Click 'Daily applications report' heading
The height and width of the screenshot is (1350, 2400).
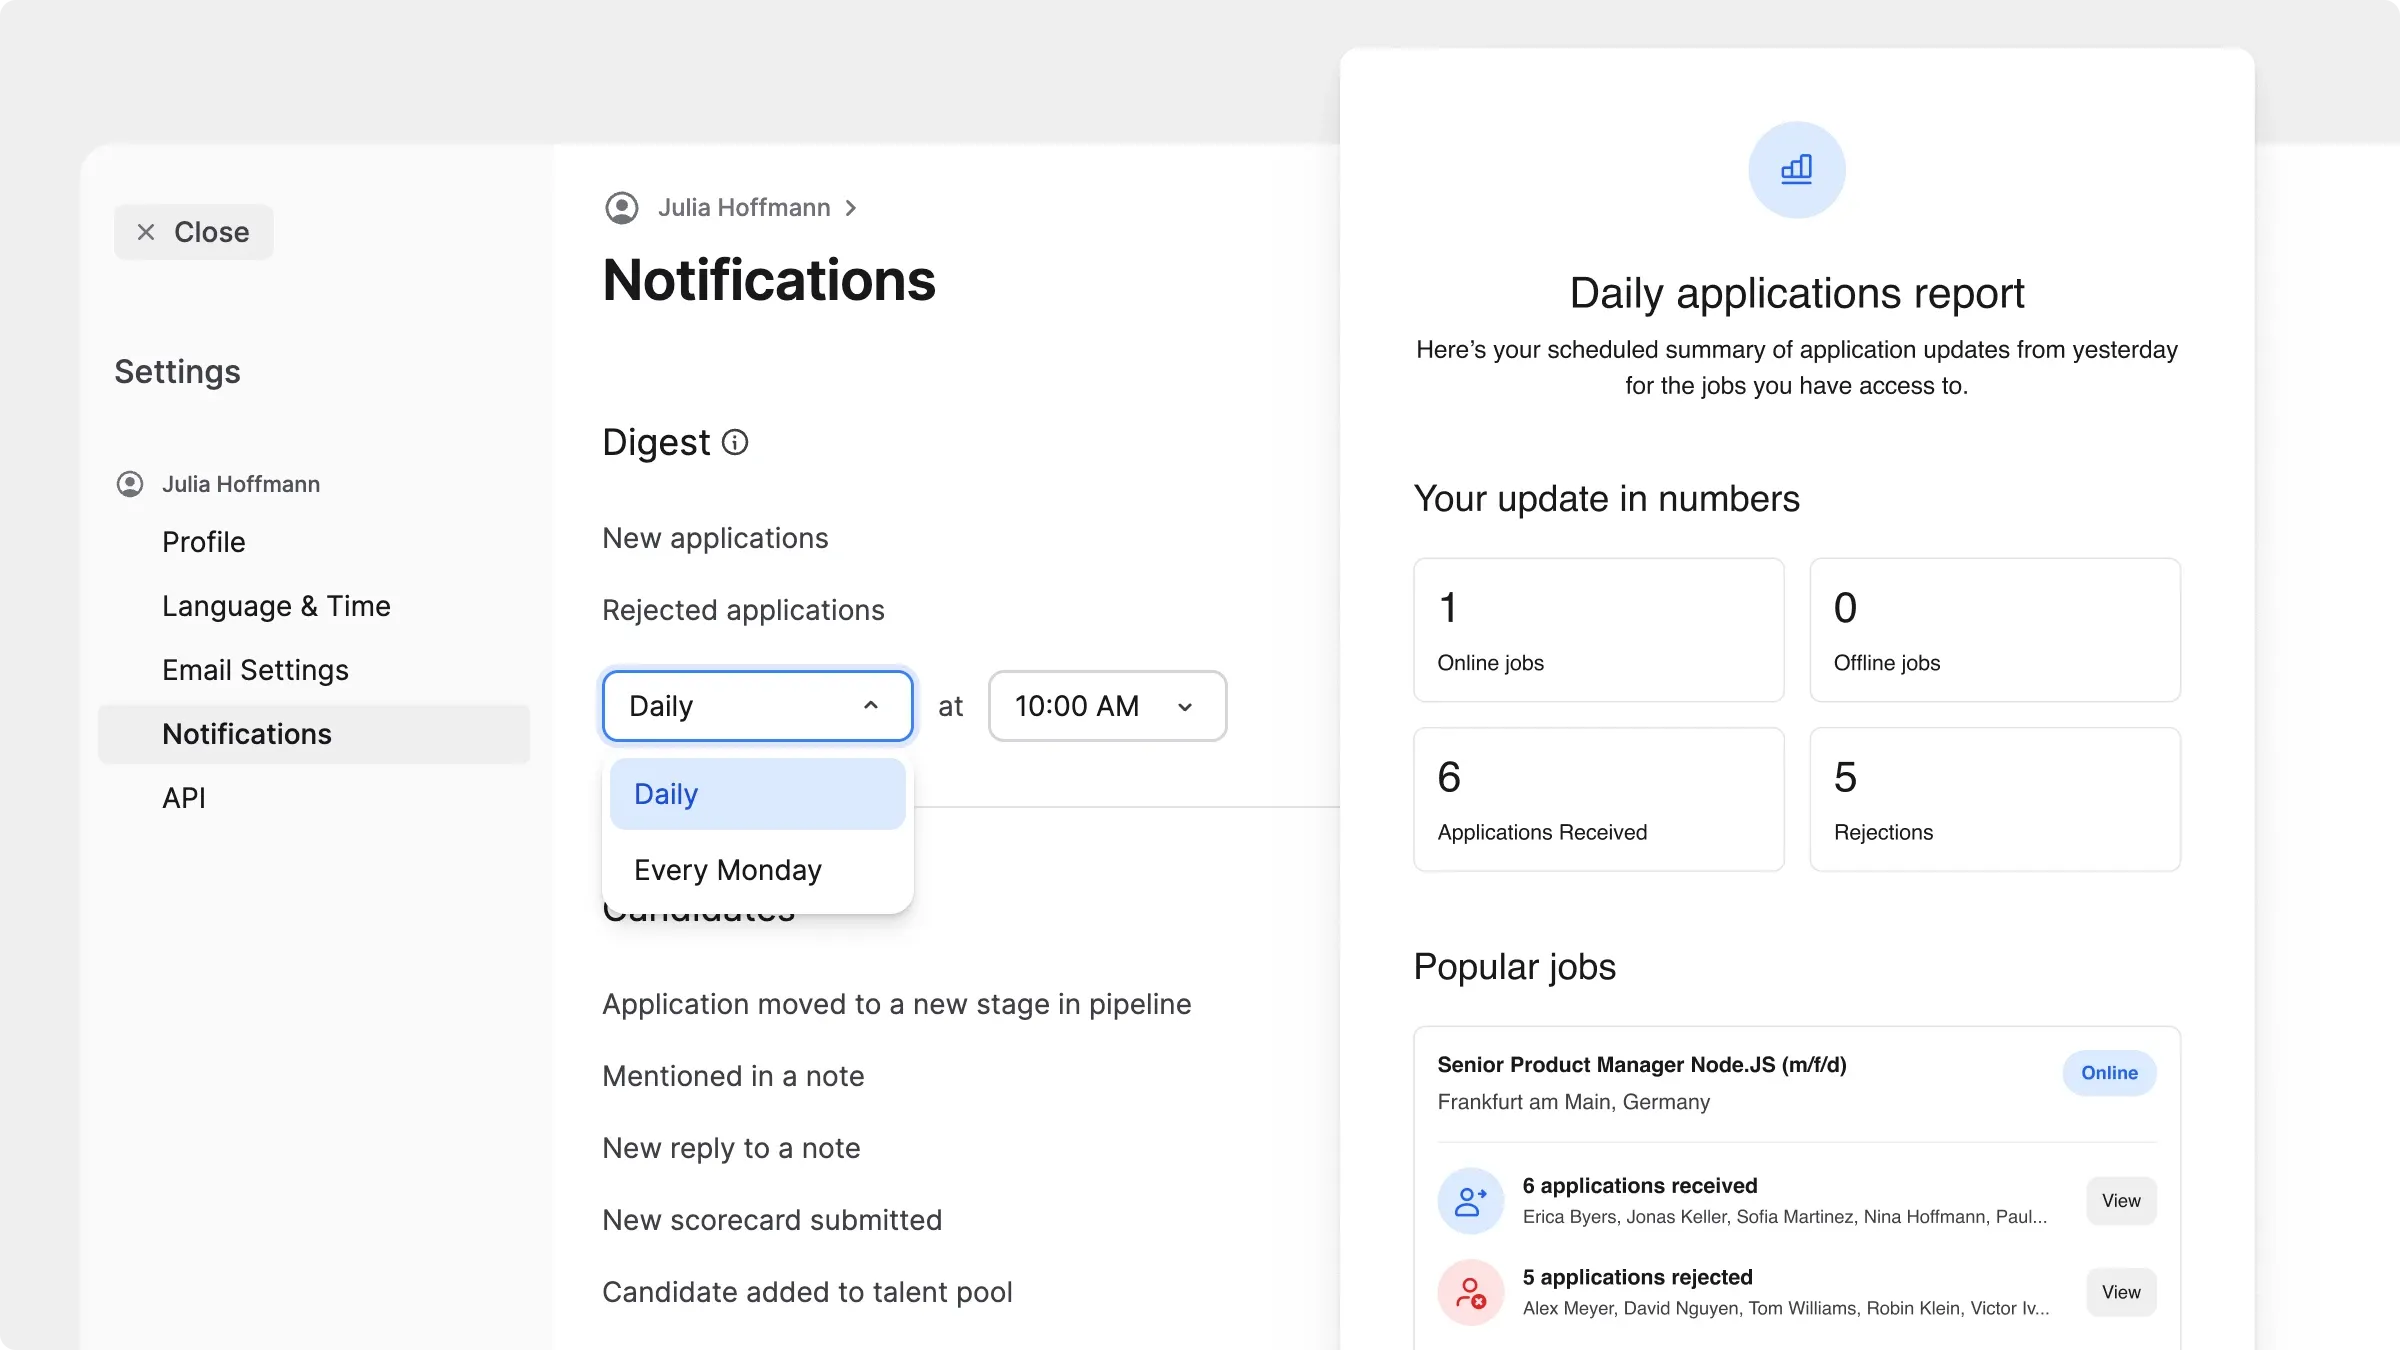(1797, 293)
